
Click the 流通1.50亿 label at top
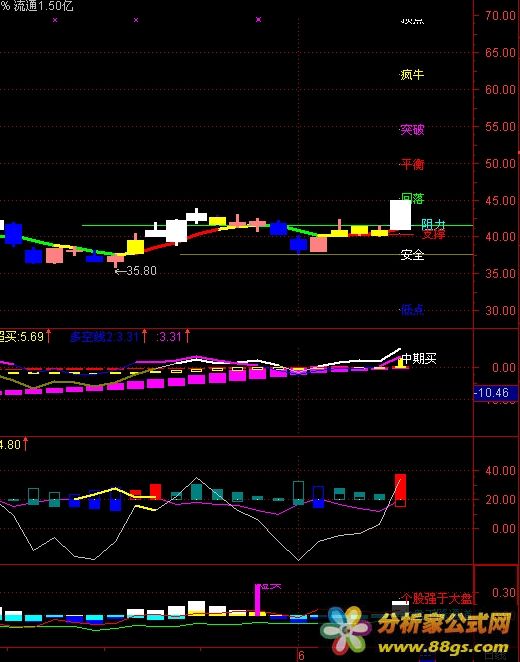(43, 6)
